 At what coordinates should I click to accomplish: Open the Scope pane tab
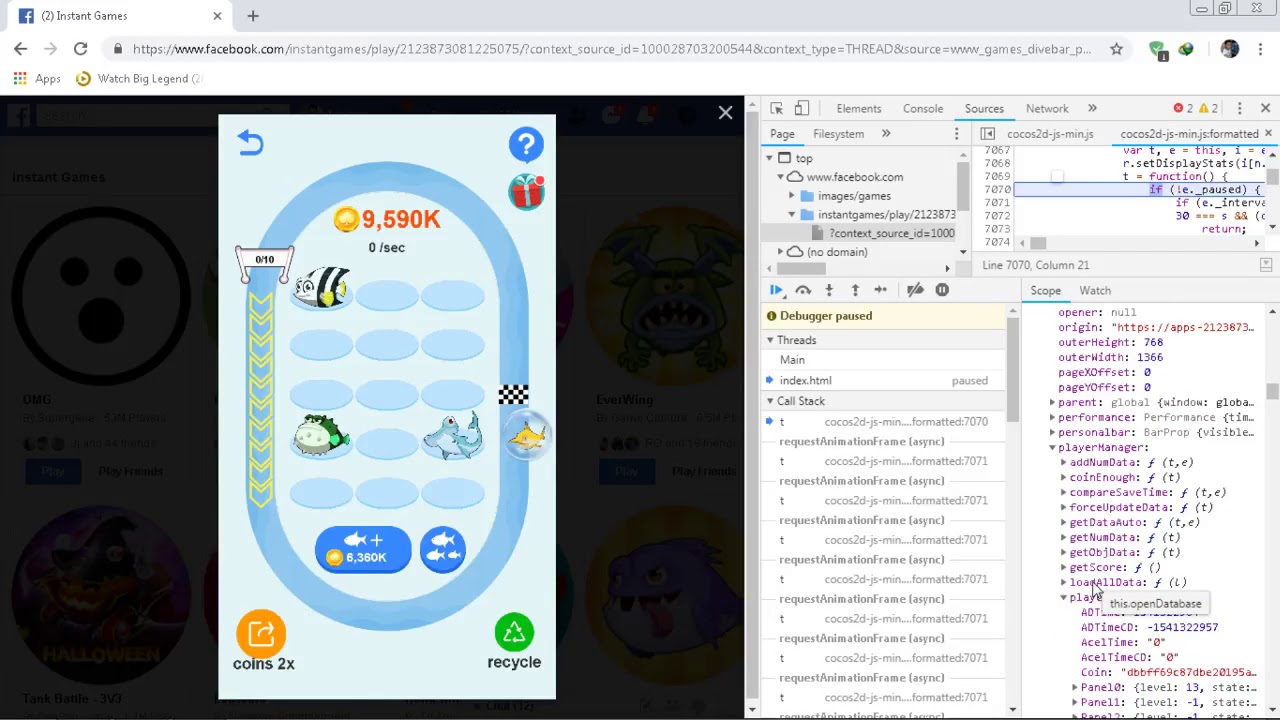(x=1045, y=291)
